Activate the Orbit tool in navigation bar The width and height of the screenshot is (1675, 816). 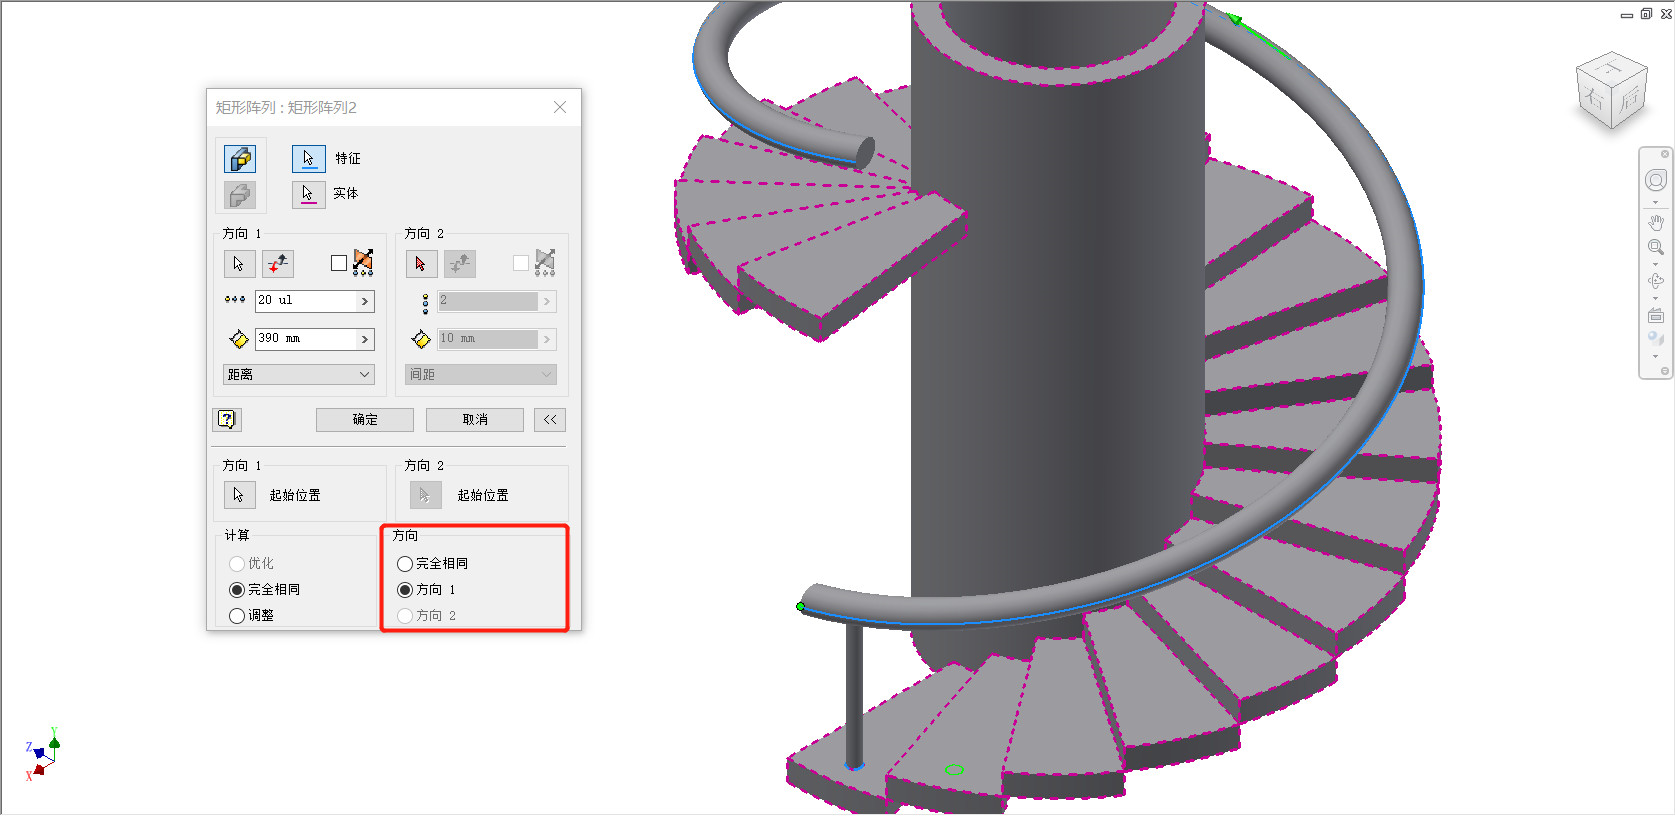point(1656,281)
